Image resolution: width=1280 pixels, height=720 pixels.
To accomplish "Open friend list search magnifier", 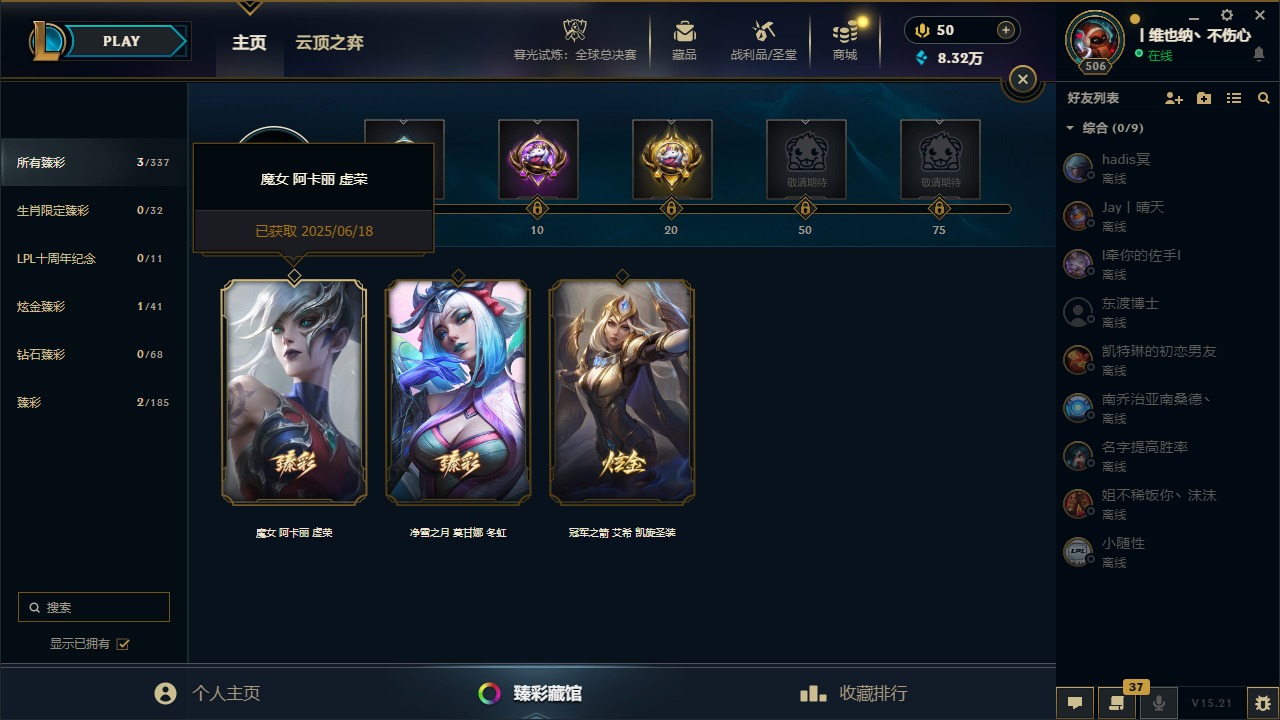I will click(1264, 98).
